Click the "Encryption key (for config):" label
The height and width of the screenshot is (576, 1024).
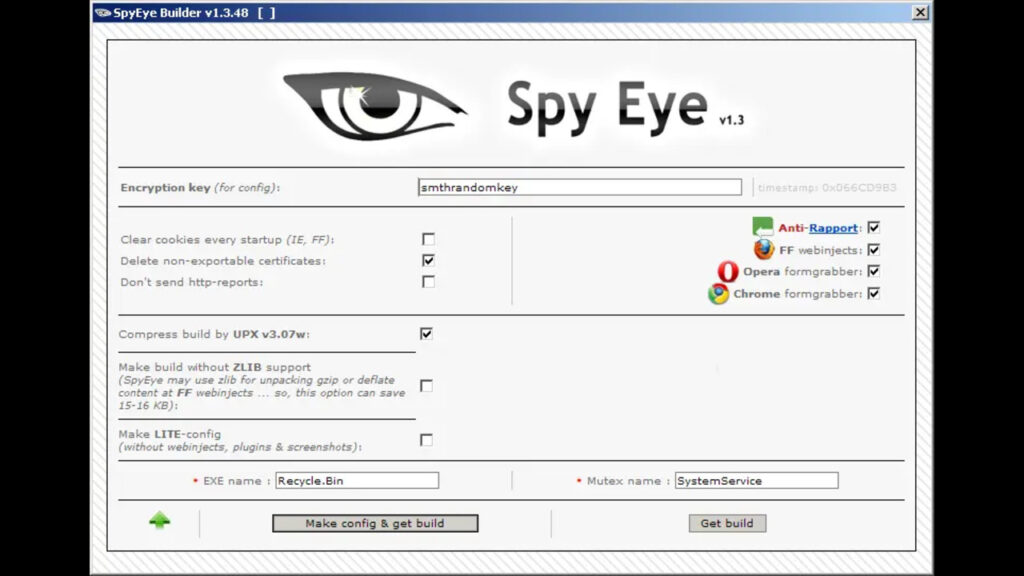pyautogui.click(x=200, y=188)
